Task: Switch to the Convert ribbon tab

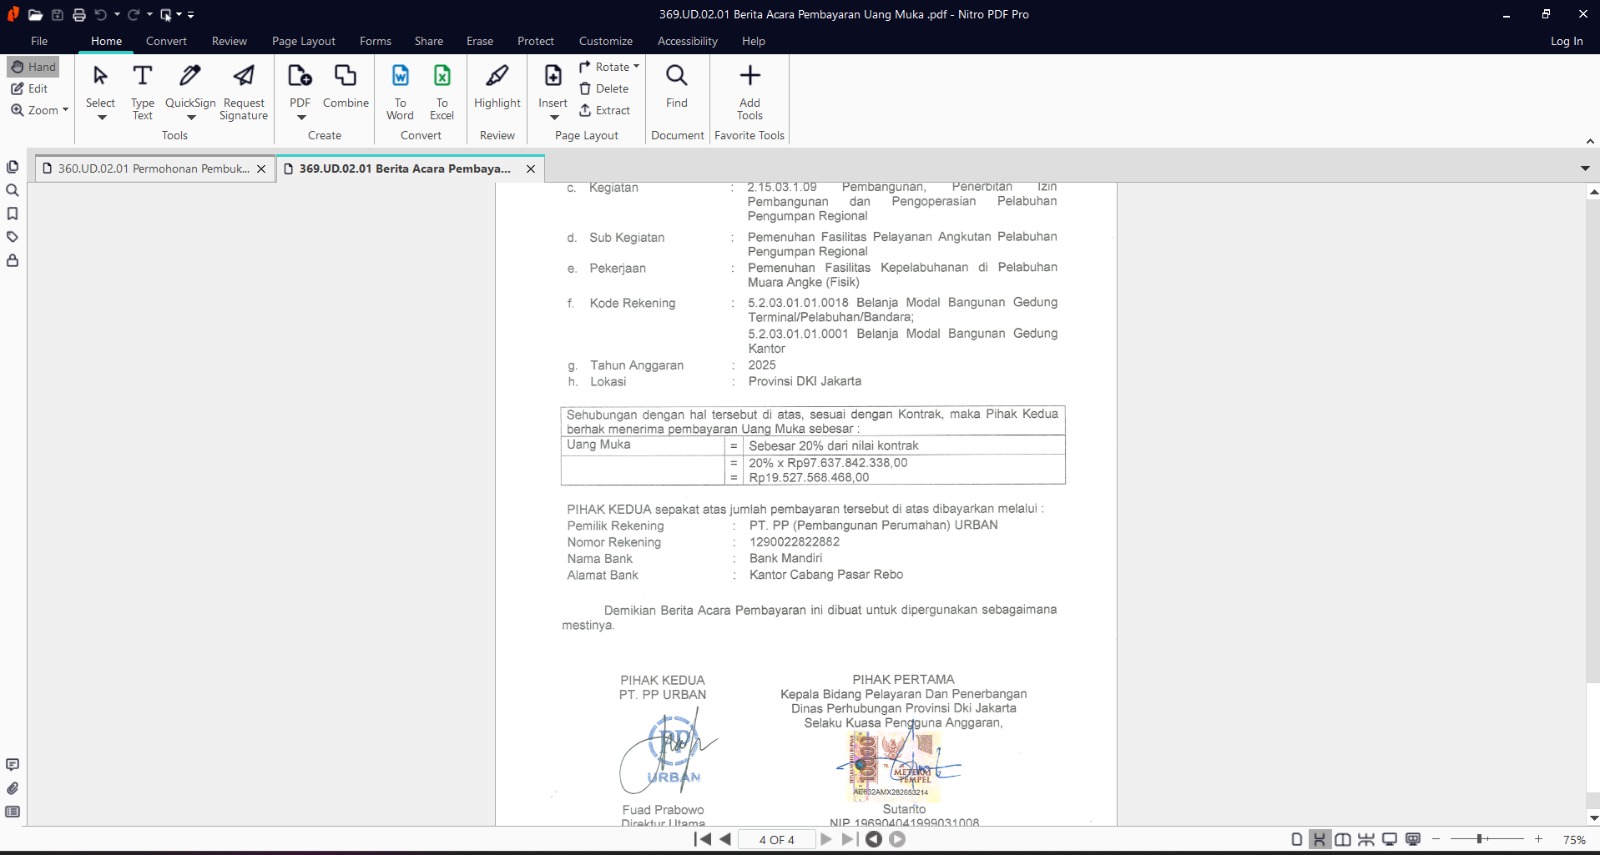Action: (x=166, y=41)
